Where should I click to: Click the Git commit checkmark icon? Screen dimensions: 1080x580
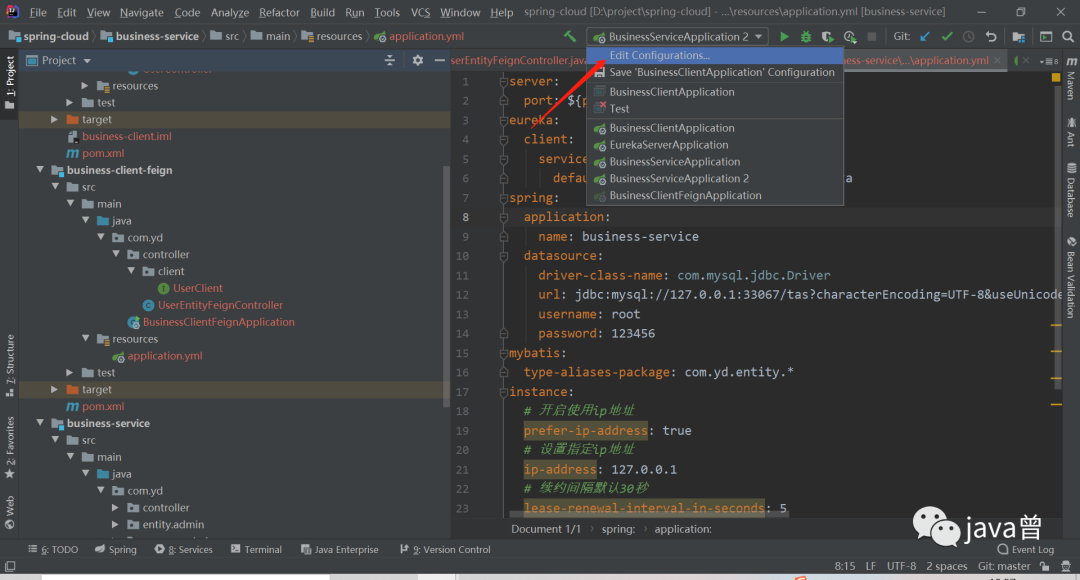[x=947, y=37]
